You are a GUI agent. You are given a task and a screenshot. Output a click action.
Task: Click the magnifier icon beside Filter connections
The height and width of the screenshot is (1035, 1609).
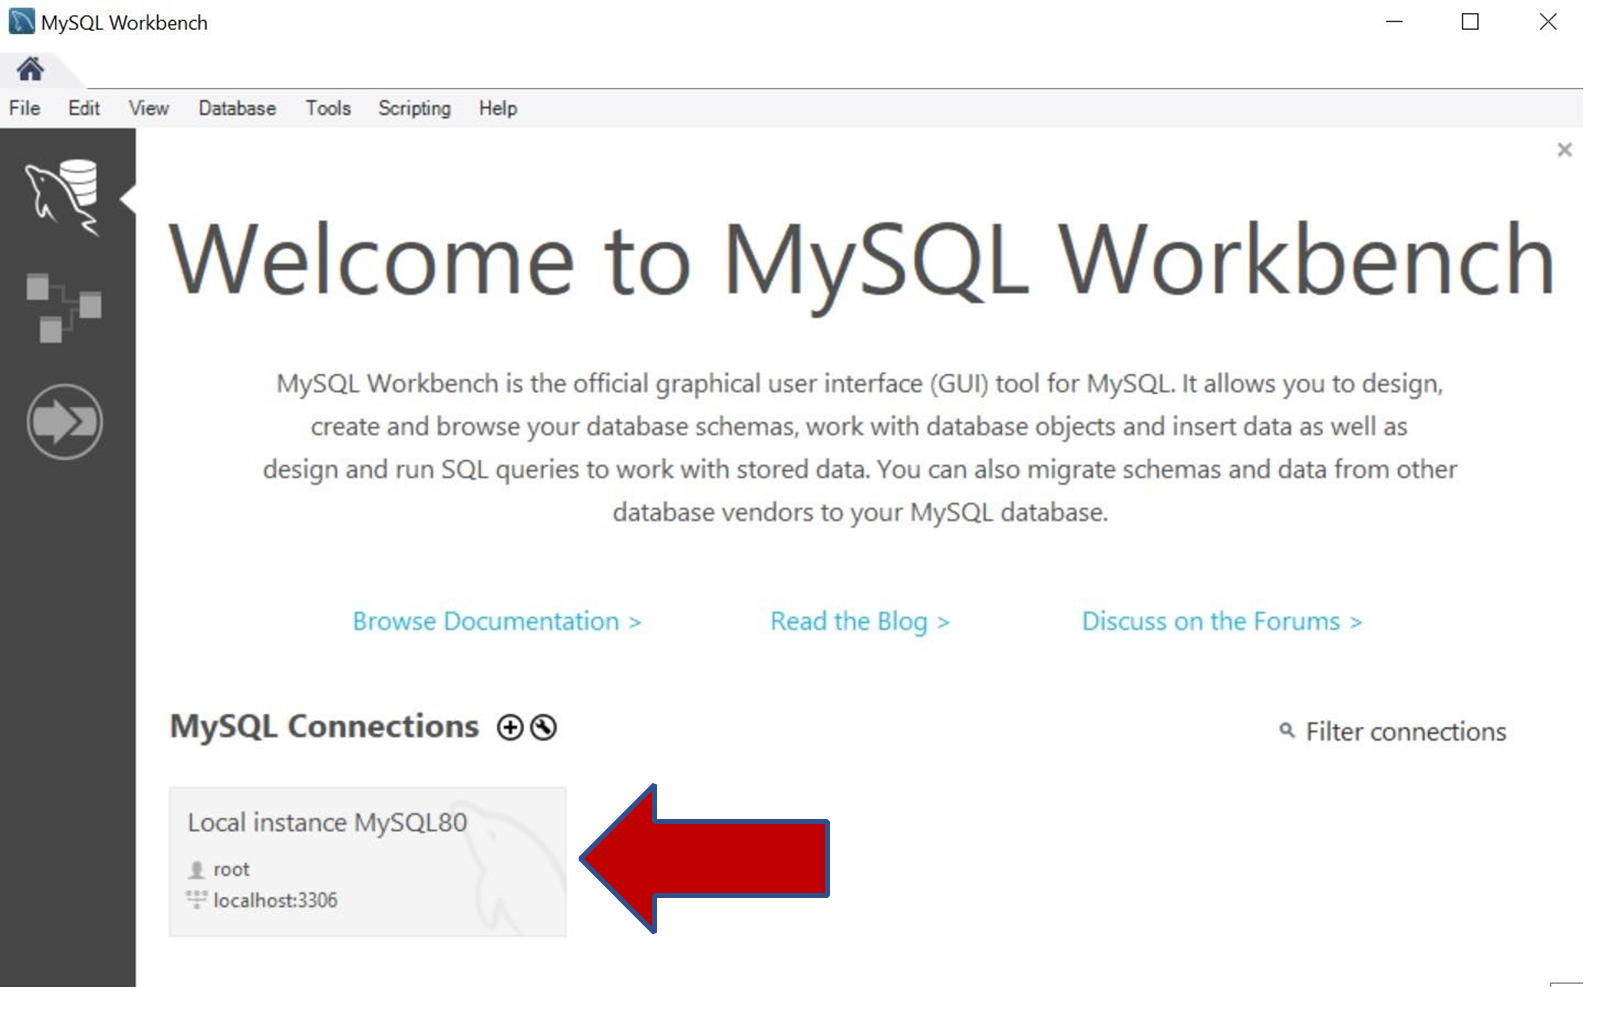pos(1286,731)
